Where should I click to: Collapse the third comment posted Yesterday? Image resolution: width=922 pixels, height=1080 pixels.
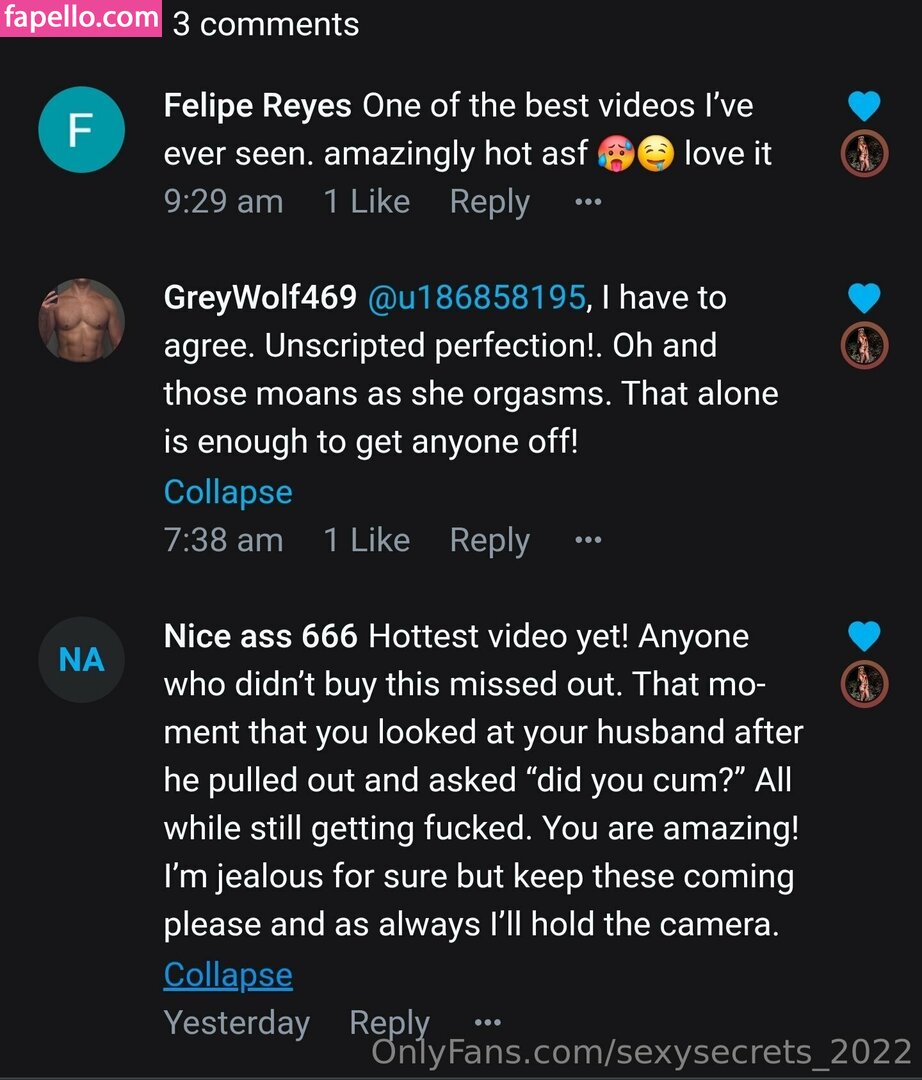tap(228, 975)
